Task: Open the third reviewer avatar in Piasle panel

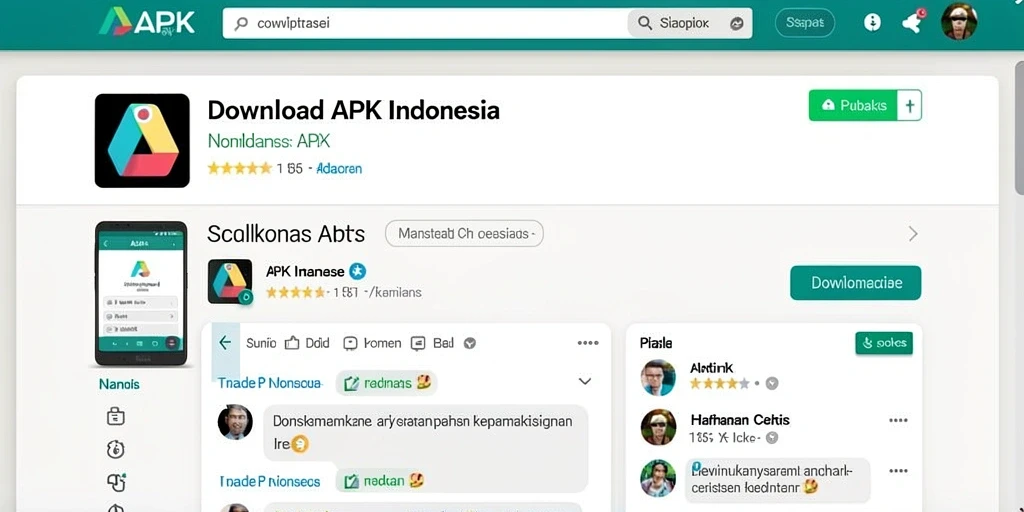Action: tap(658, 478)
